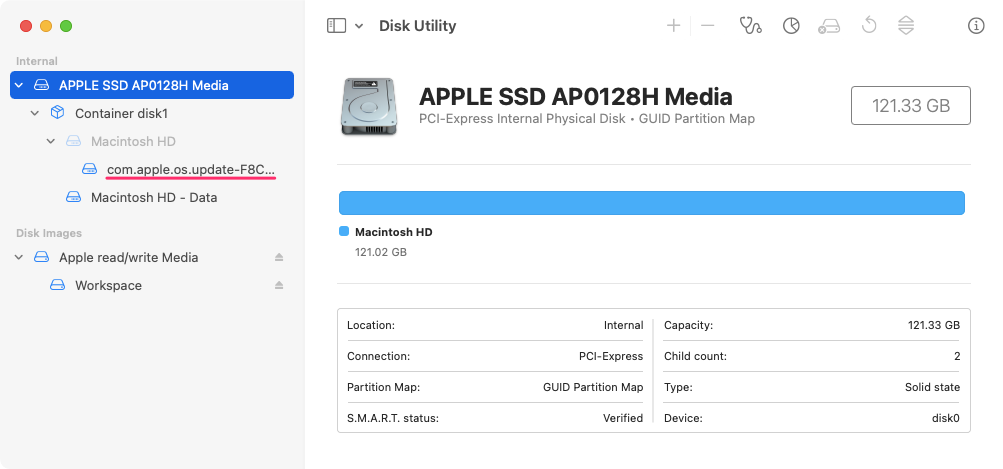Eject the Apple read/write Media disk
Viewport: 1003px width, 469px height.
tap(280, 258)
